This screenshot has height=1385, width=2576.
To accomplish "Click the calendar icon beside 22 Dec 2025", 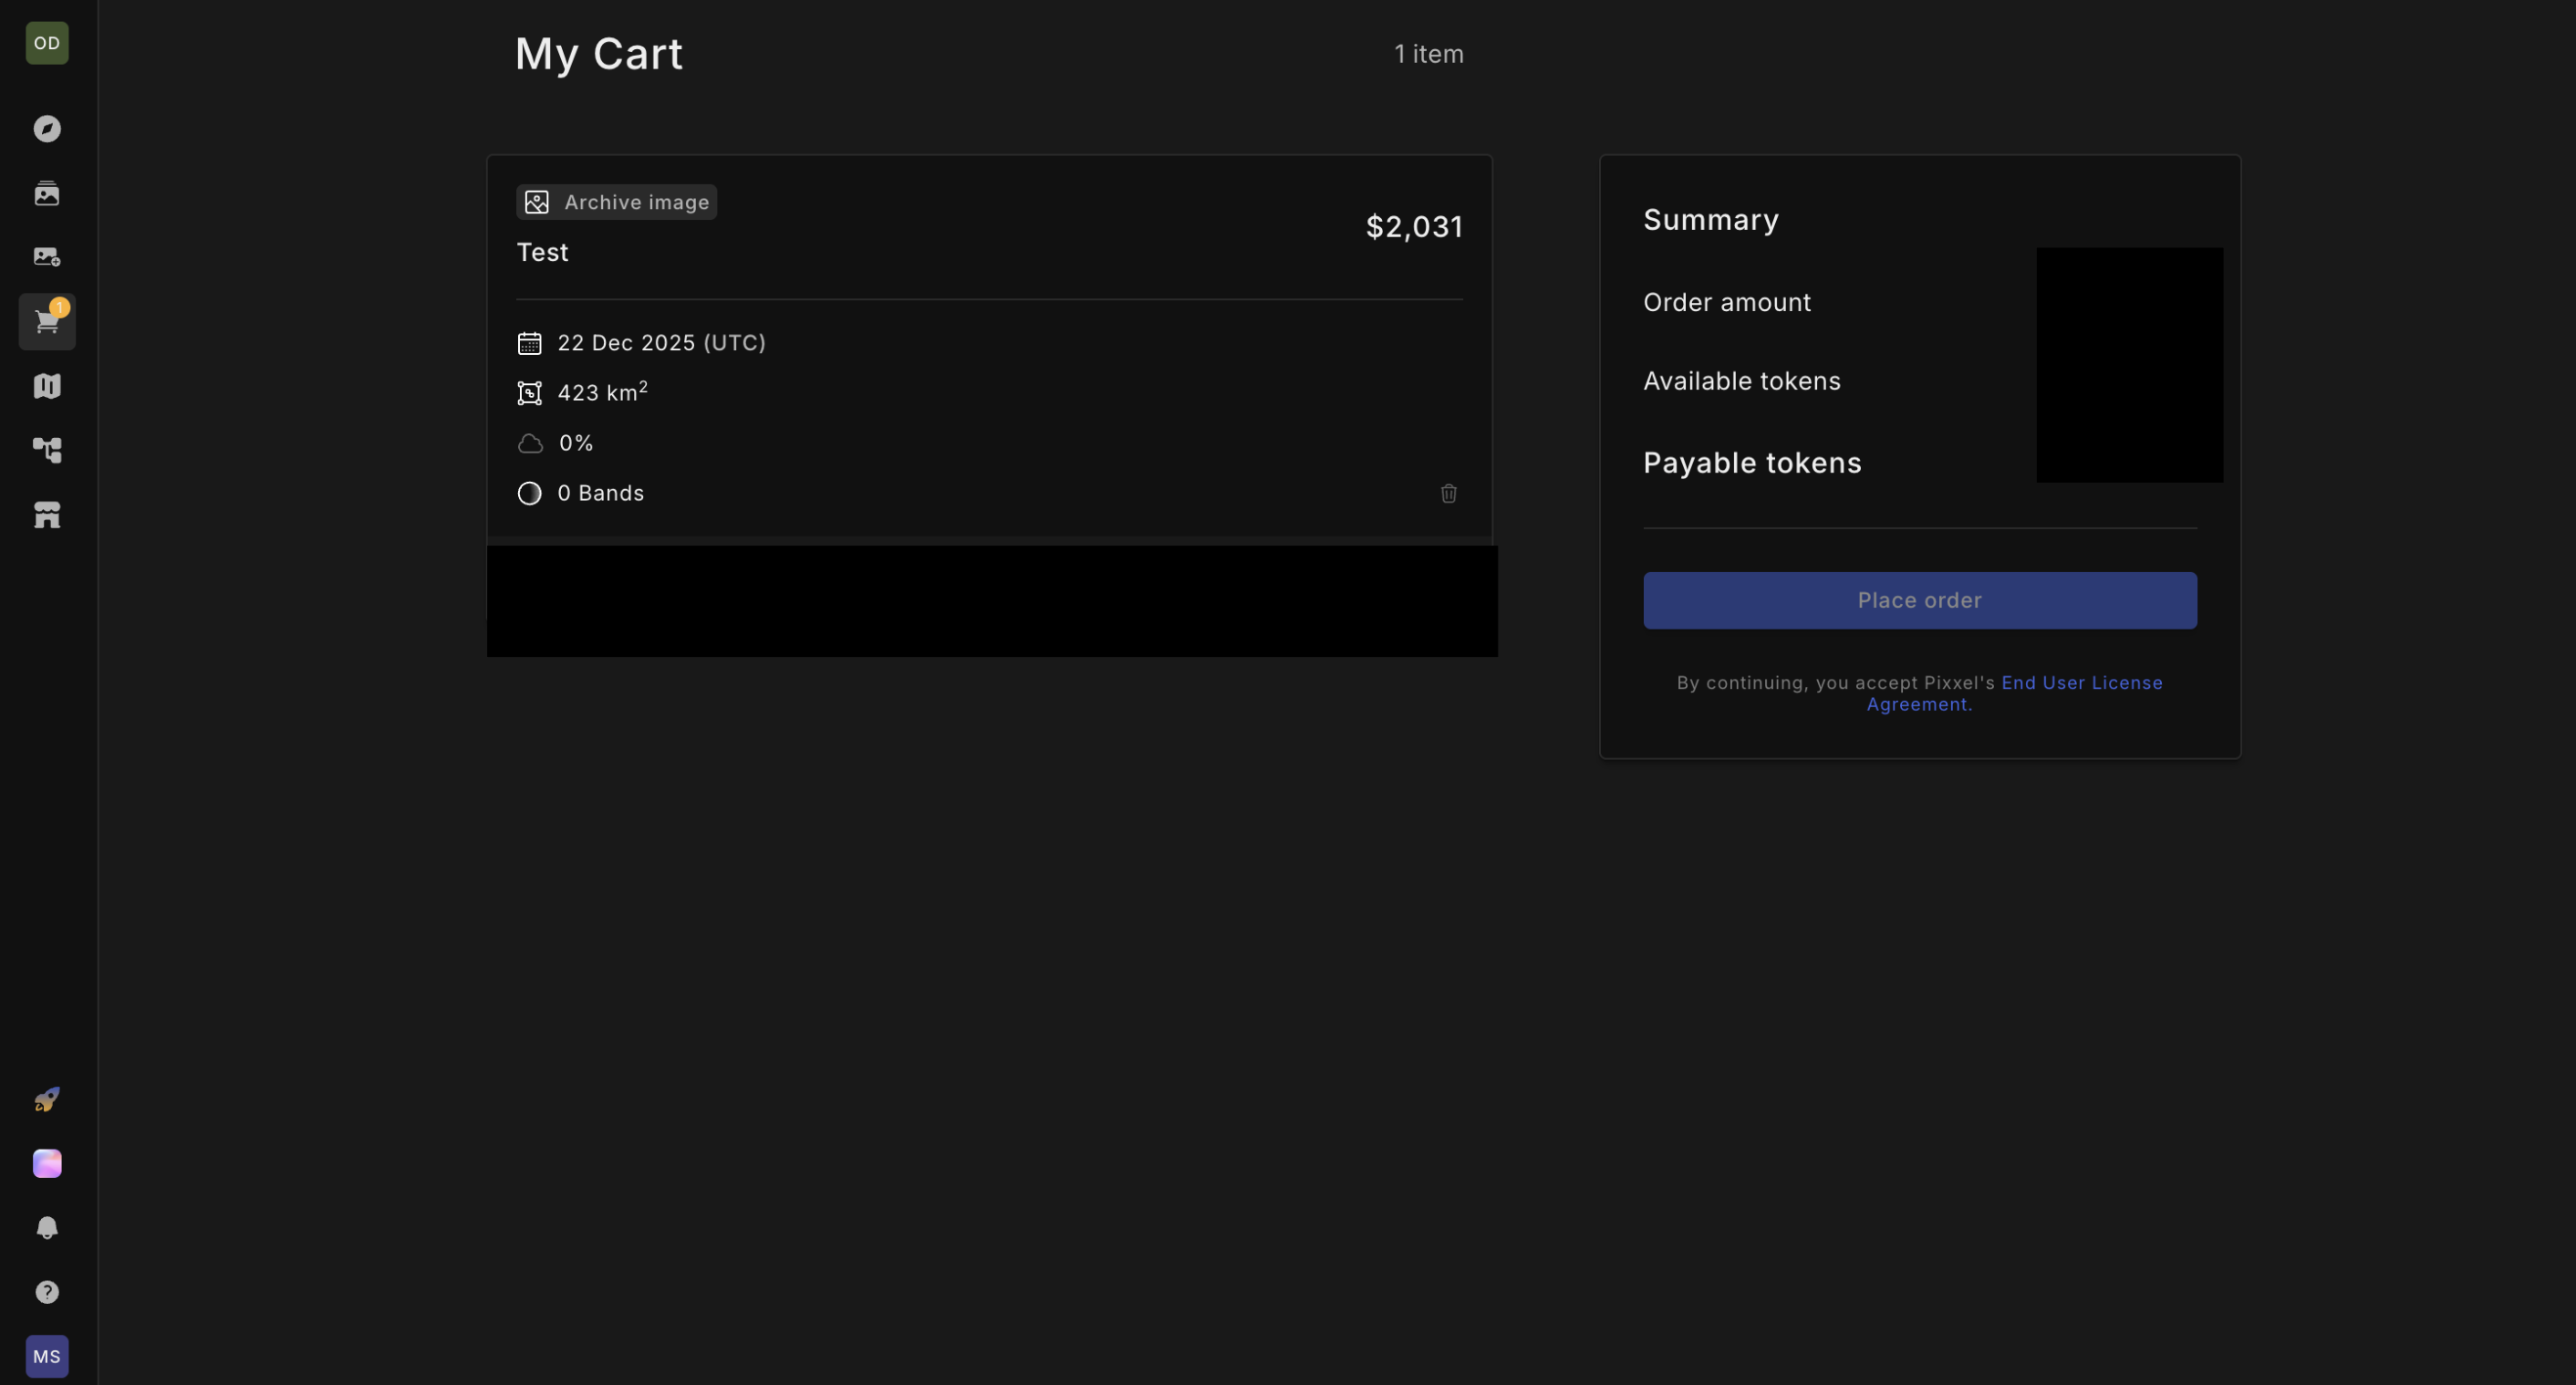I will point(529,343).
